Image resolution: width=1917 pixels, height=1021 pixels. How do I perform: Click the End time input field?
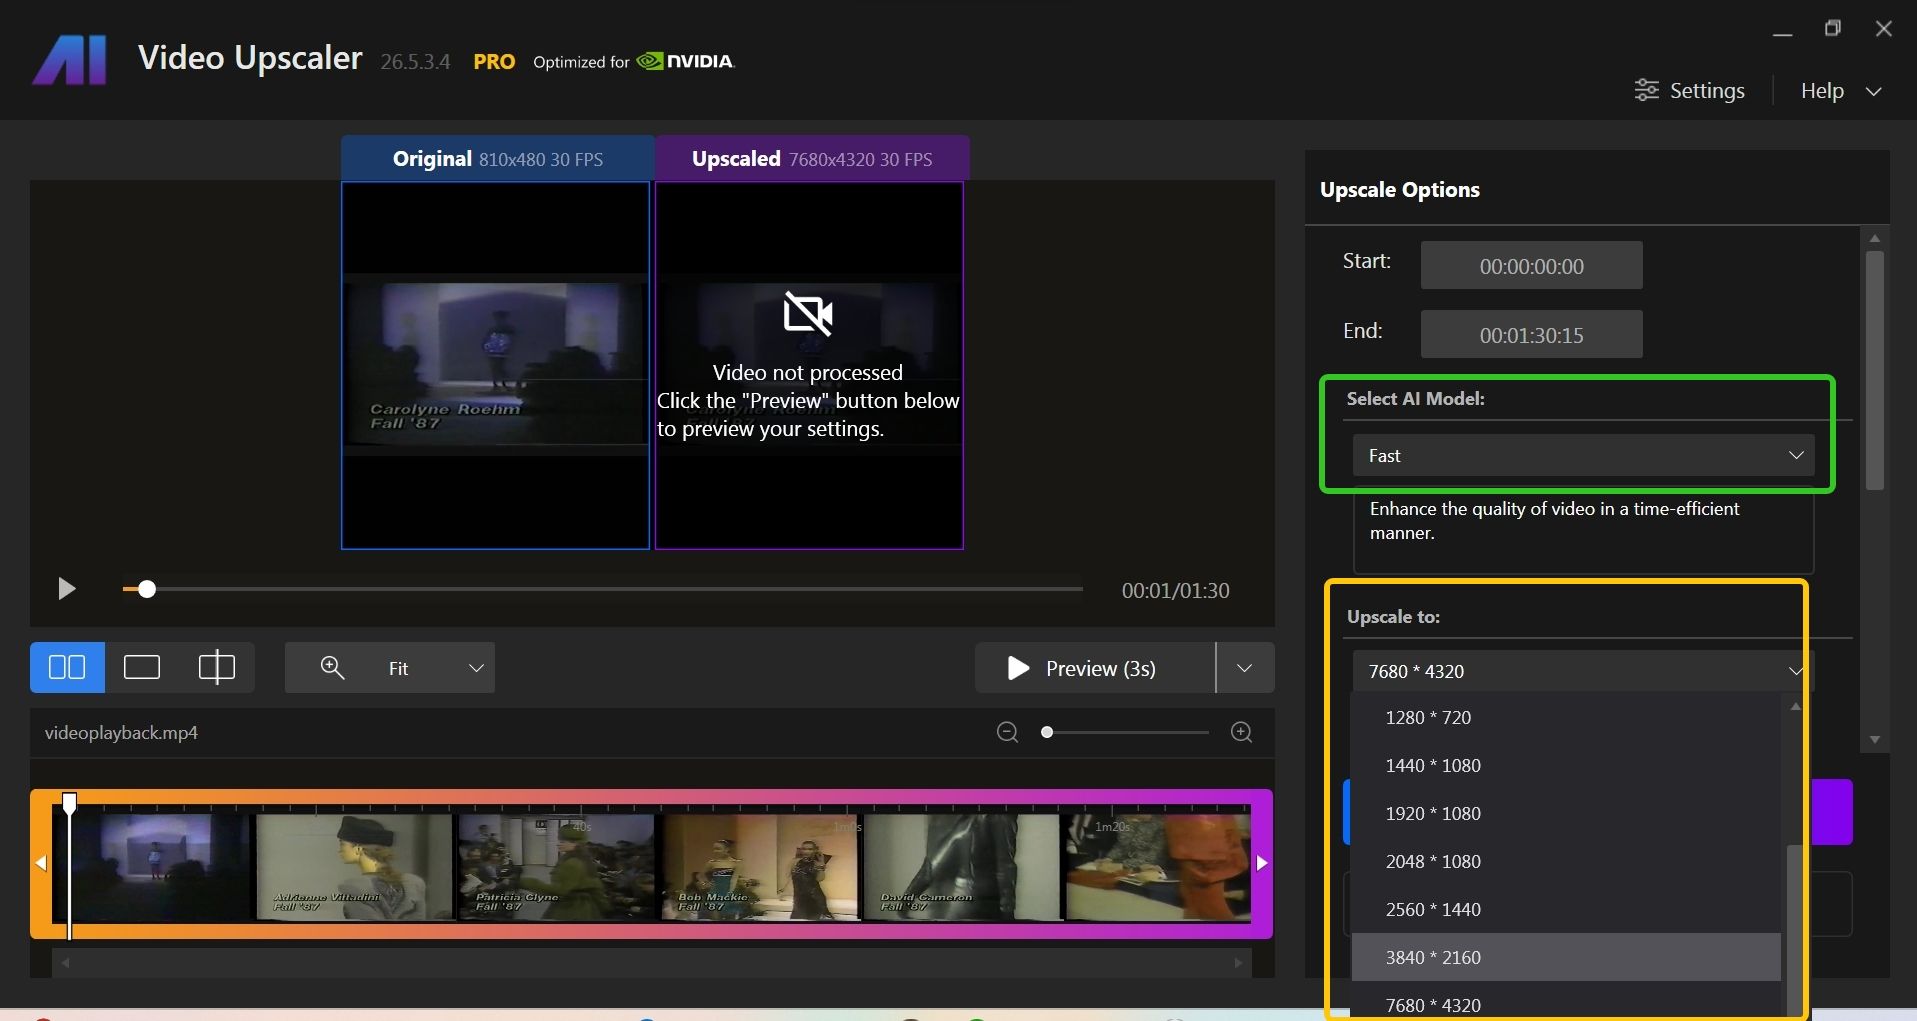pyautogui.click(x=1531, y=335)
